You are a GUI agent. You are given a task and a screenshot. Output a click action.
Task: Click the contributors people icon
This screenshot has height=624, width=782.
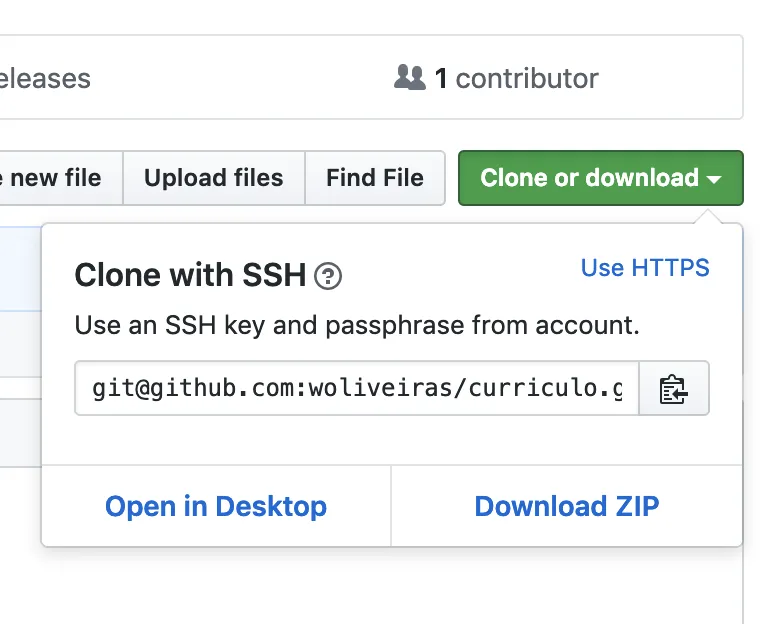(410, 78)
